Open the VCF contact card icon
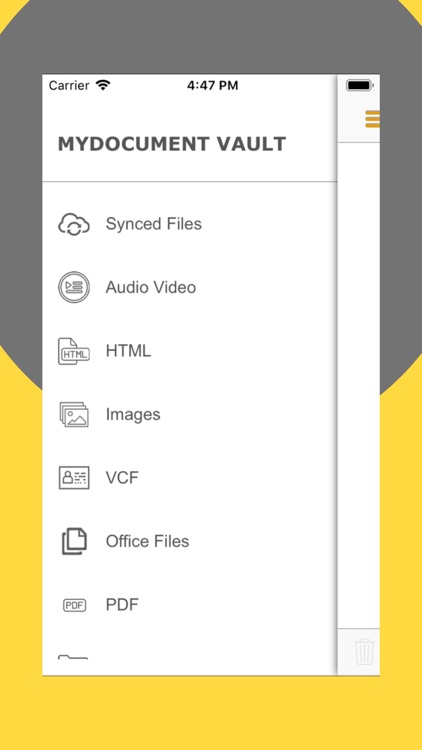 click(x=74, y=477)
